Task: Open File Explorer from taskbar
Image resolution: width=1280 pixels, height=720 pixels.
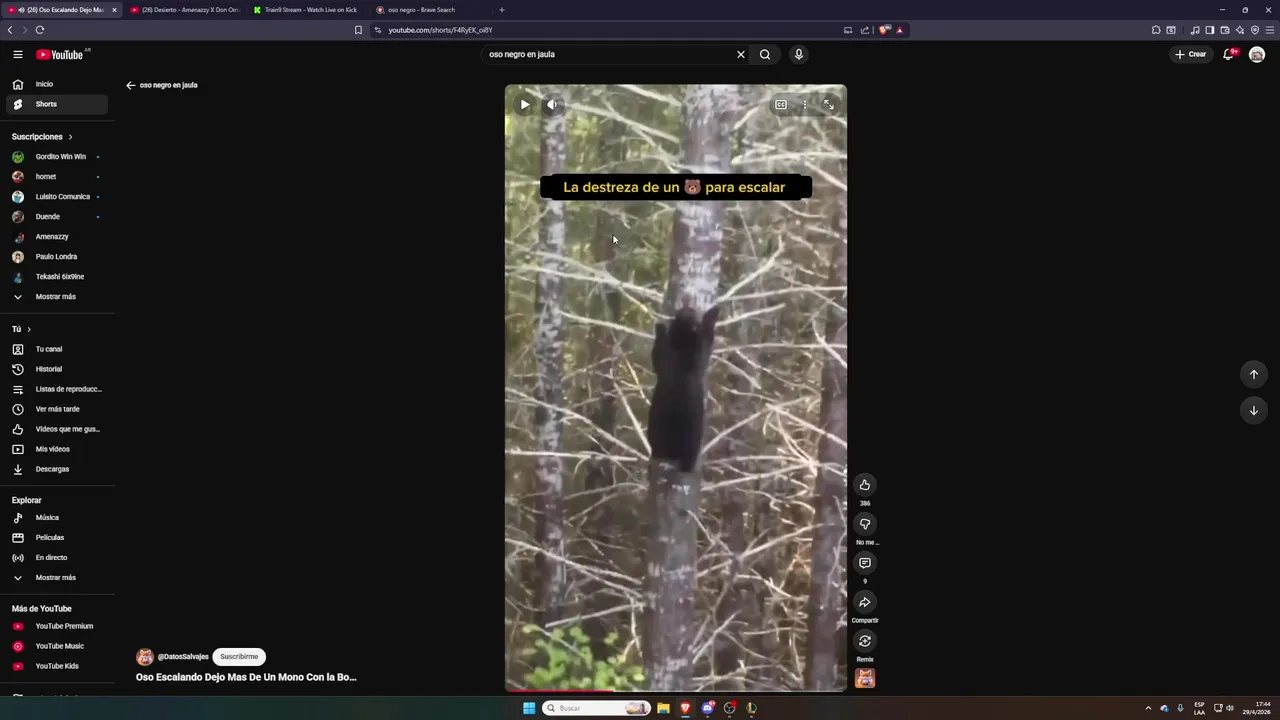Action: pos(663,708)
